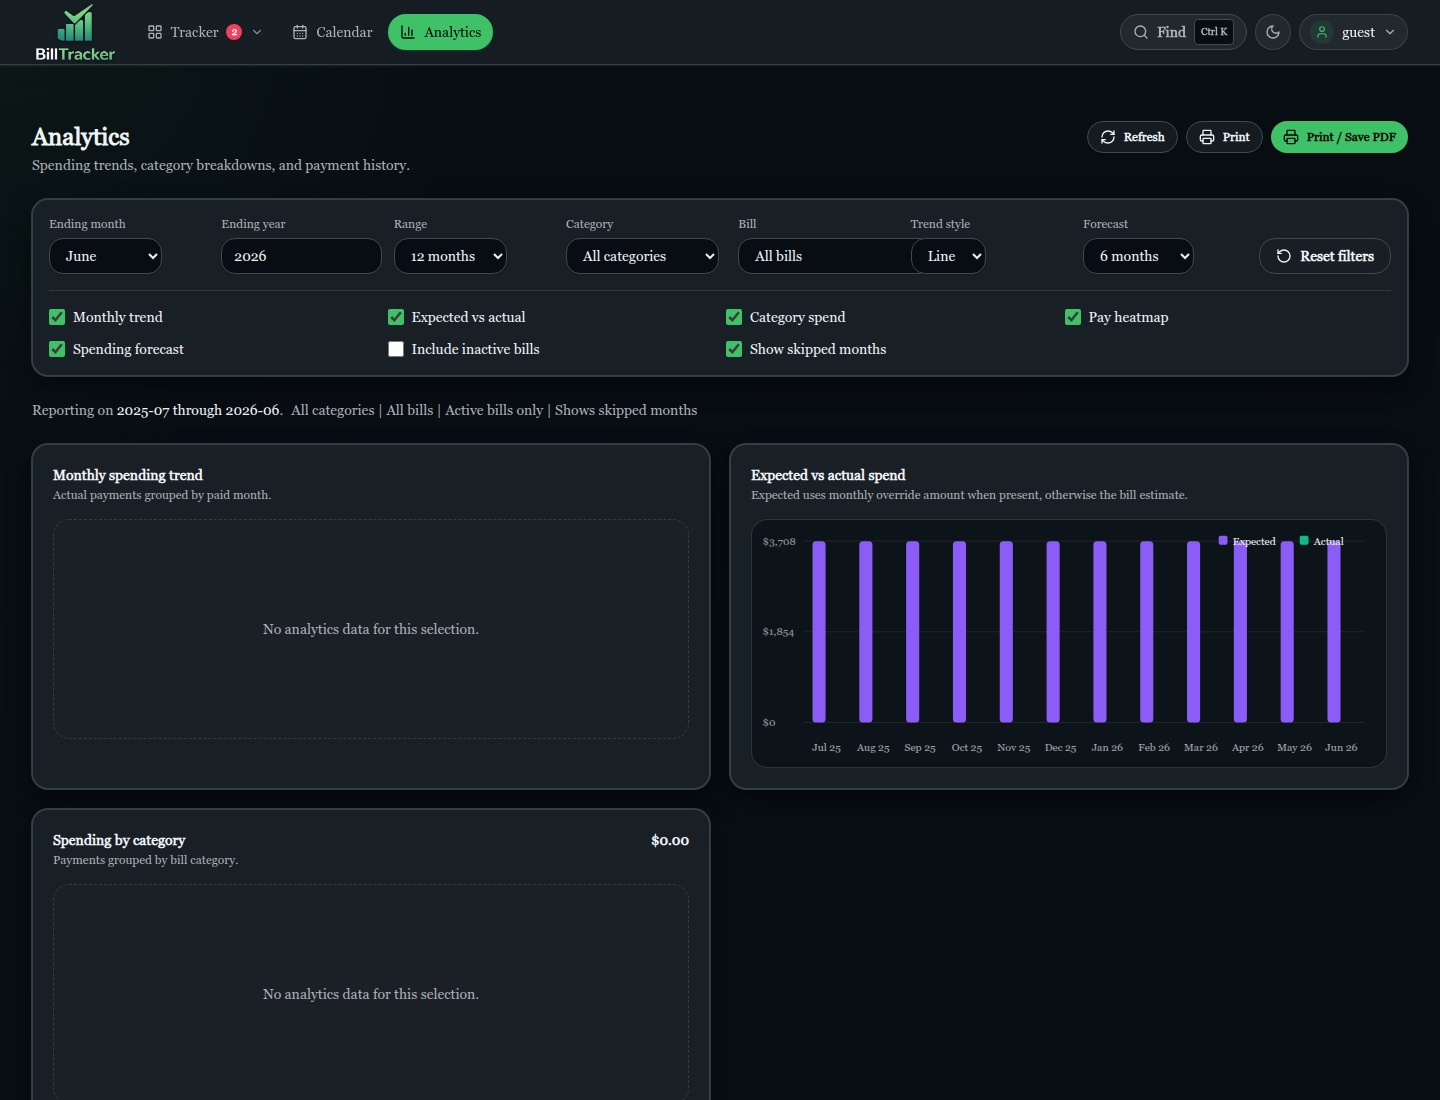Click the purple Expected legend swatch
Image resolution: width=1440 pixels, height=1100 pixels.
pos(1223,540)
